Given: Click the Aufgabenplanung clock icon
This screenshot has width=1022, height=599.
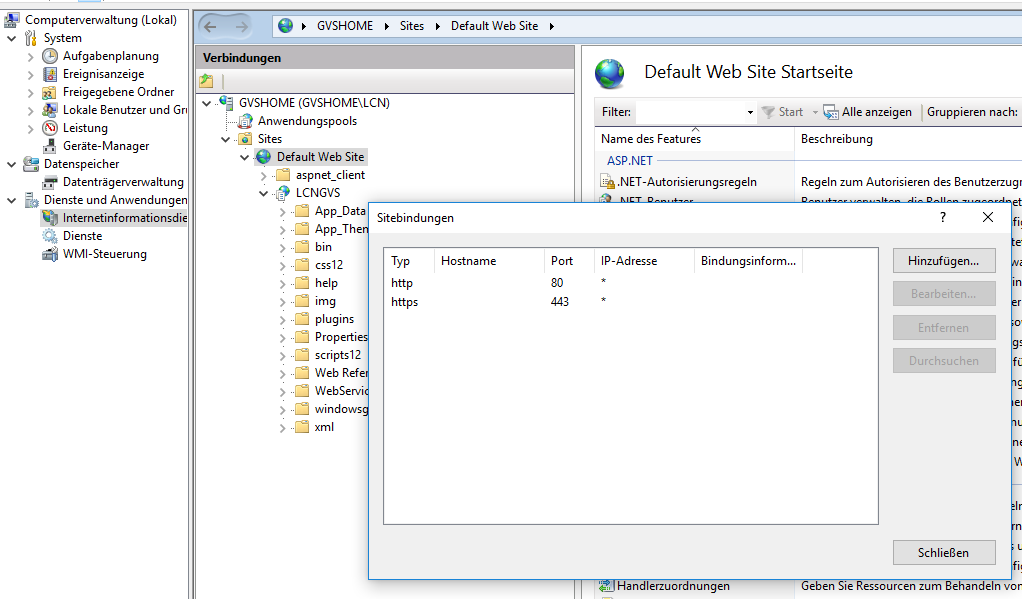Looking at the screenshot, I should point(50,56).
